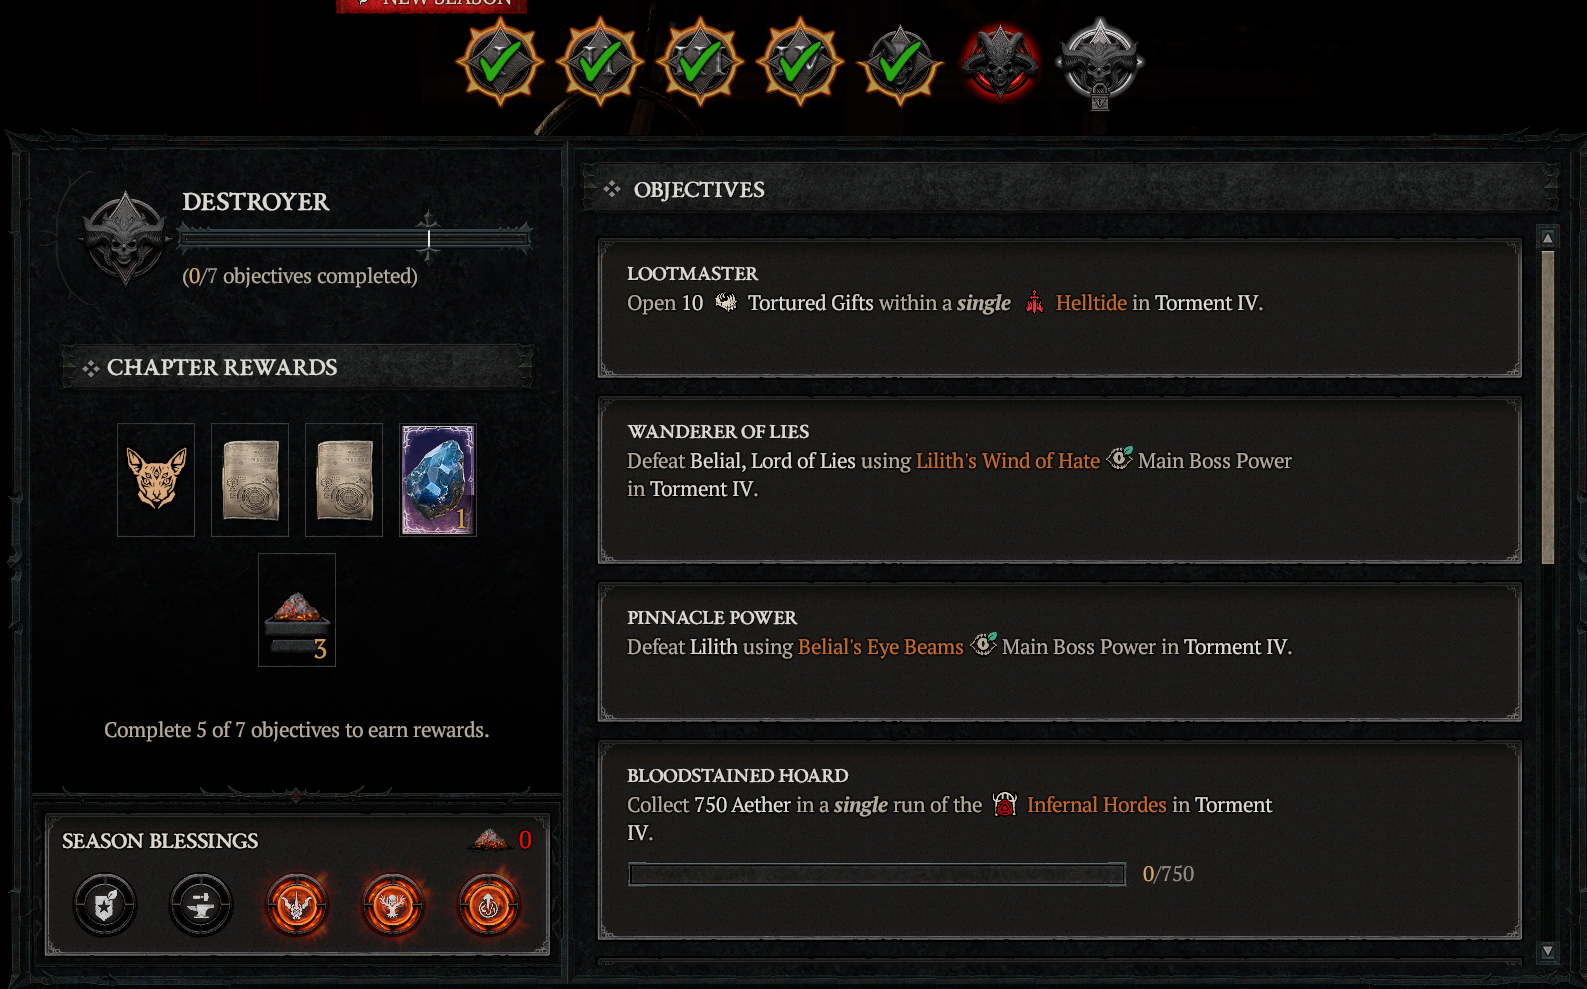Select the Pinnacle Power objective card
Viewport: 1587px width, 989px height.
[x=1060, y=652]
